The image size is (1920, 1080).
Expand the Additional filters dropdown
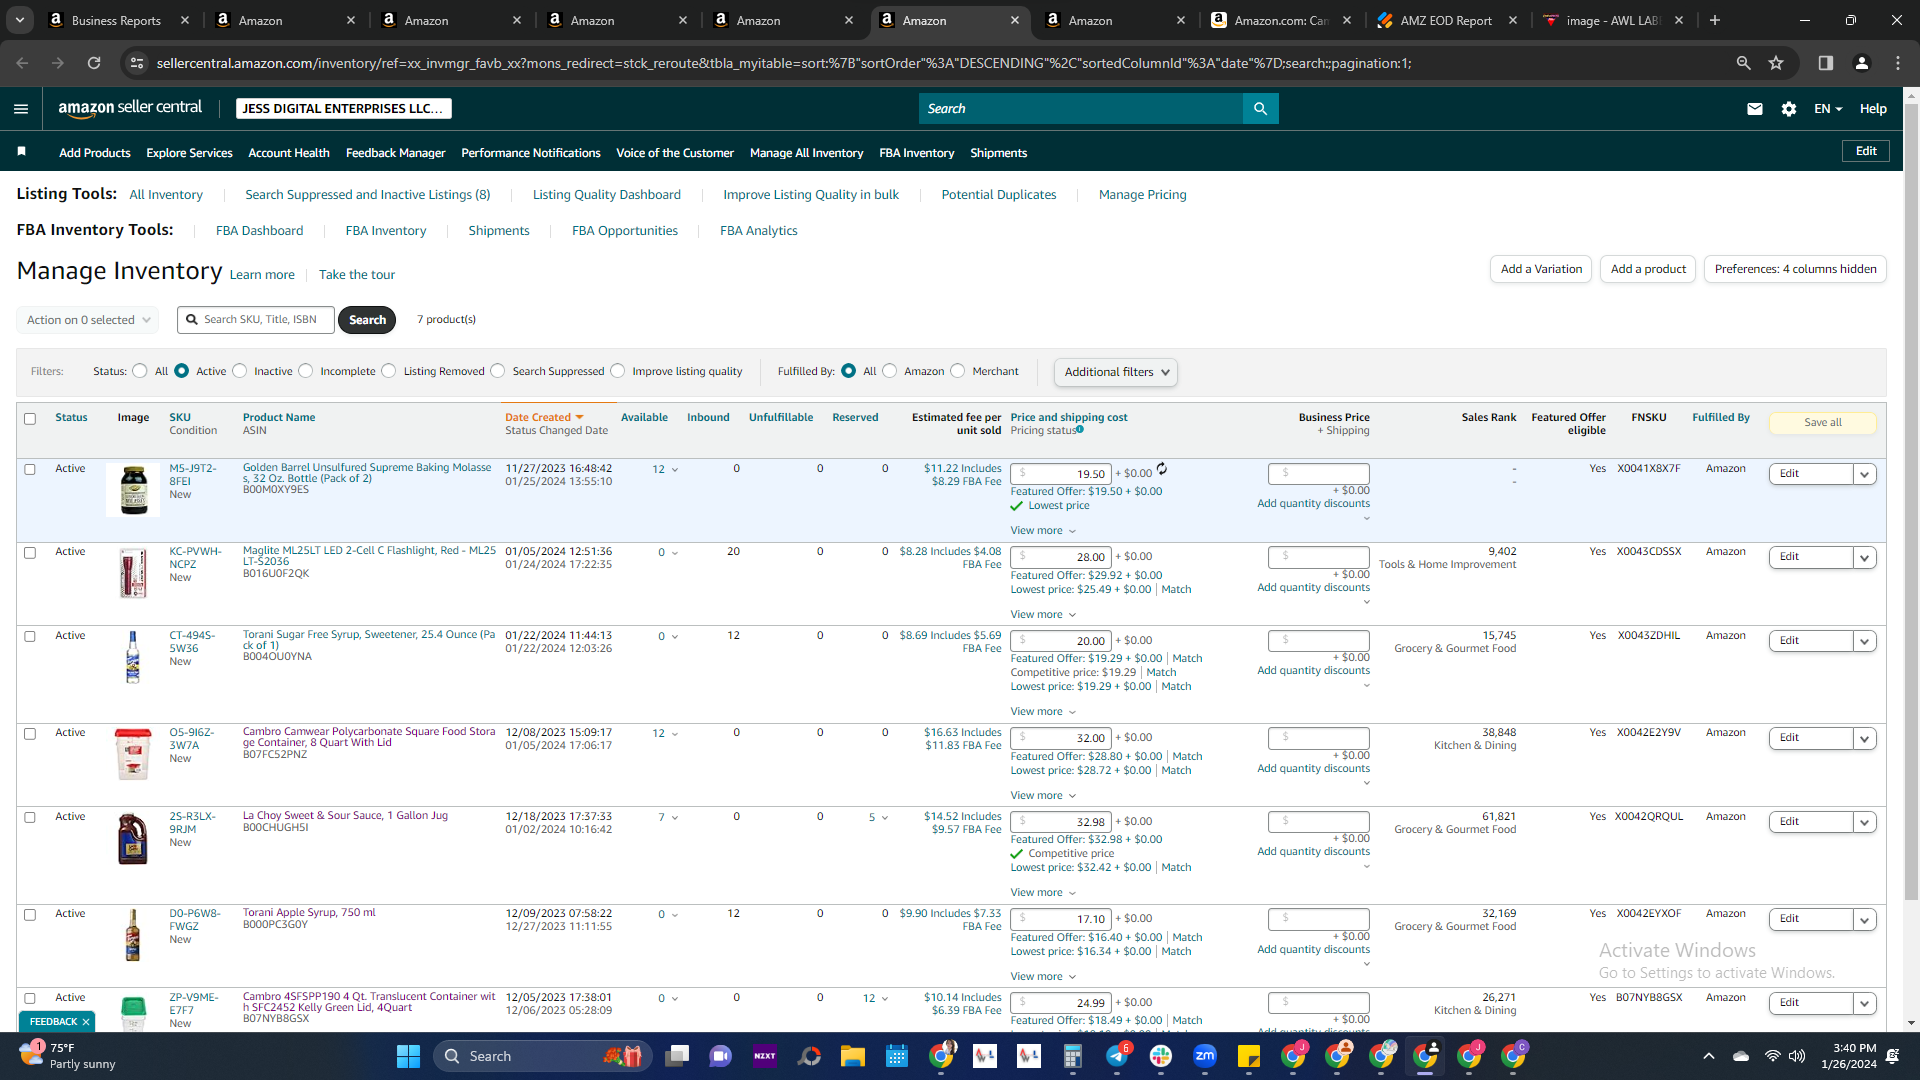[1116, 372]
